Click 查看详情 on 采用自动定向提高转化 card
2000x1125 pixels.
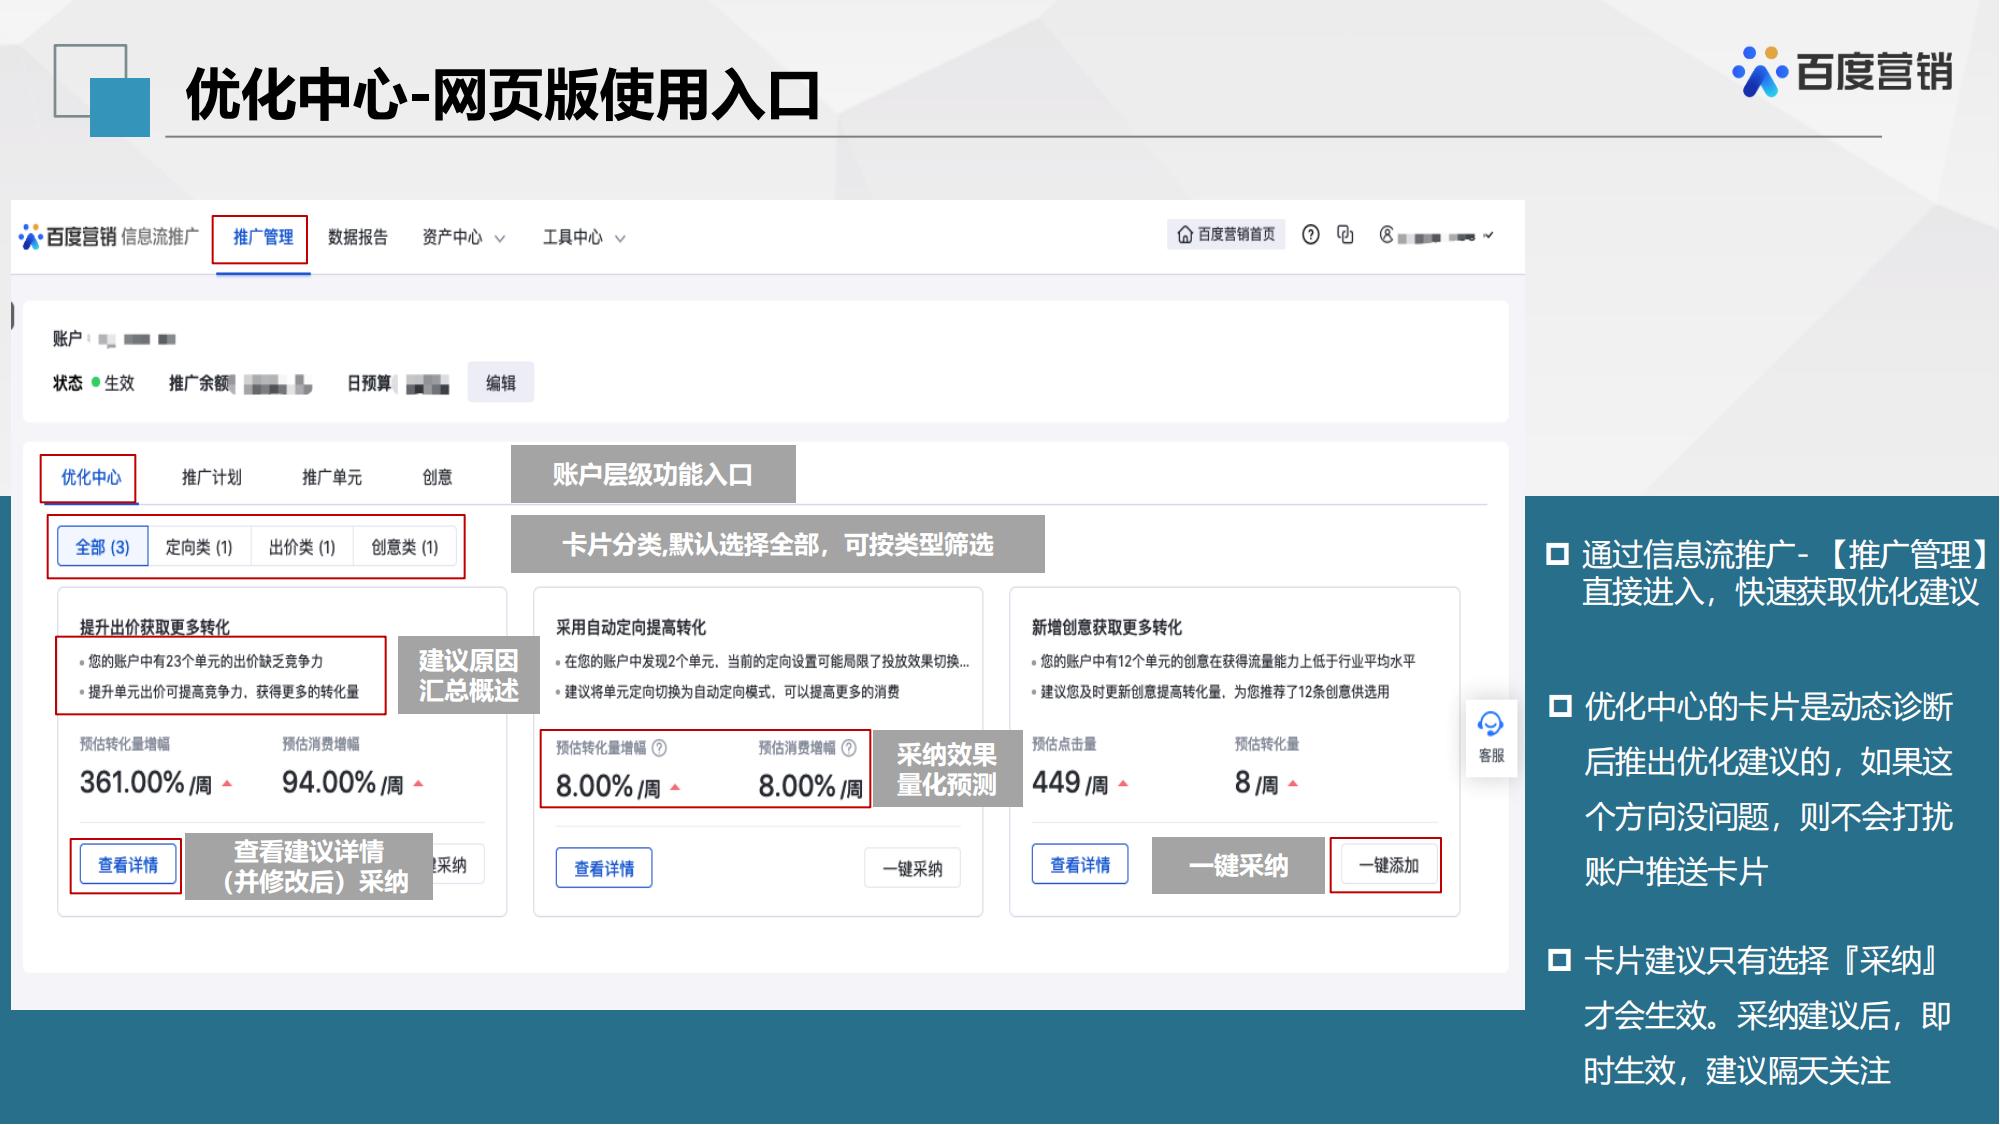pos(604,869)
